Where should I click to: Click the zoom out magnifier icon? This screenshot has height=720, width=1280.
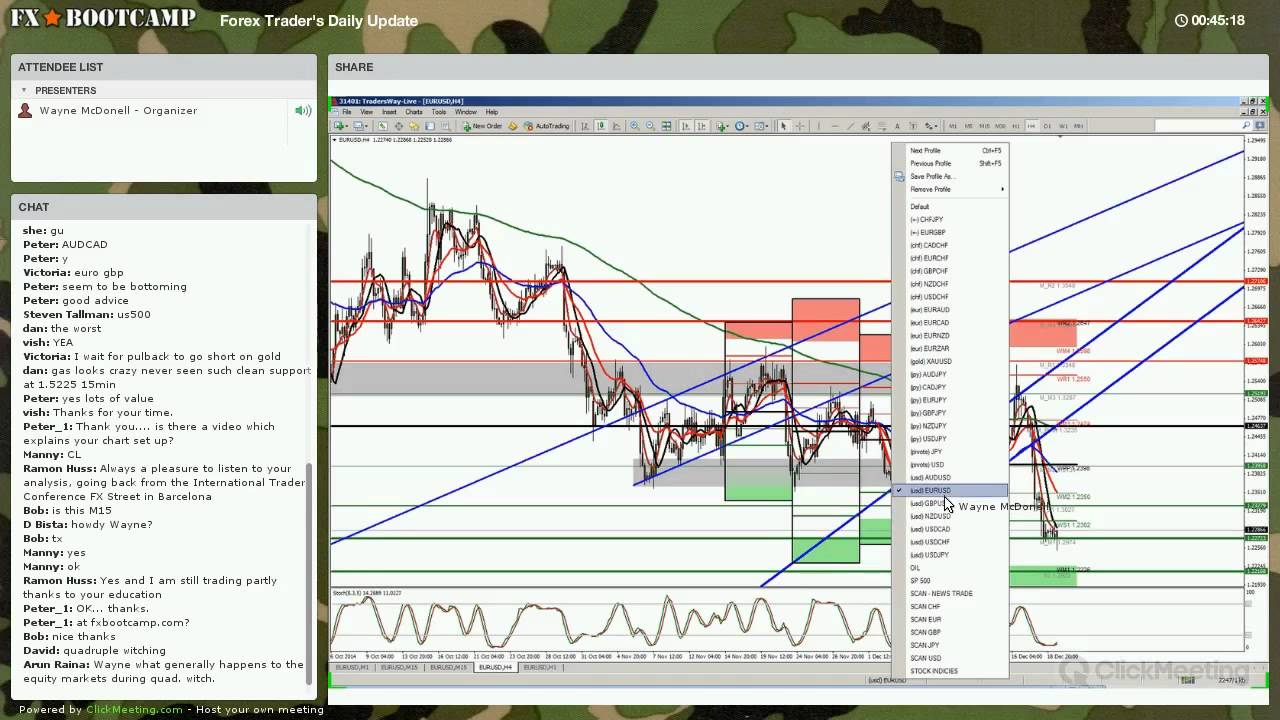pyautogui.click(x=650, y=126)
